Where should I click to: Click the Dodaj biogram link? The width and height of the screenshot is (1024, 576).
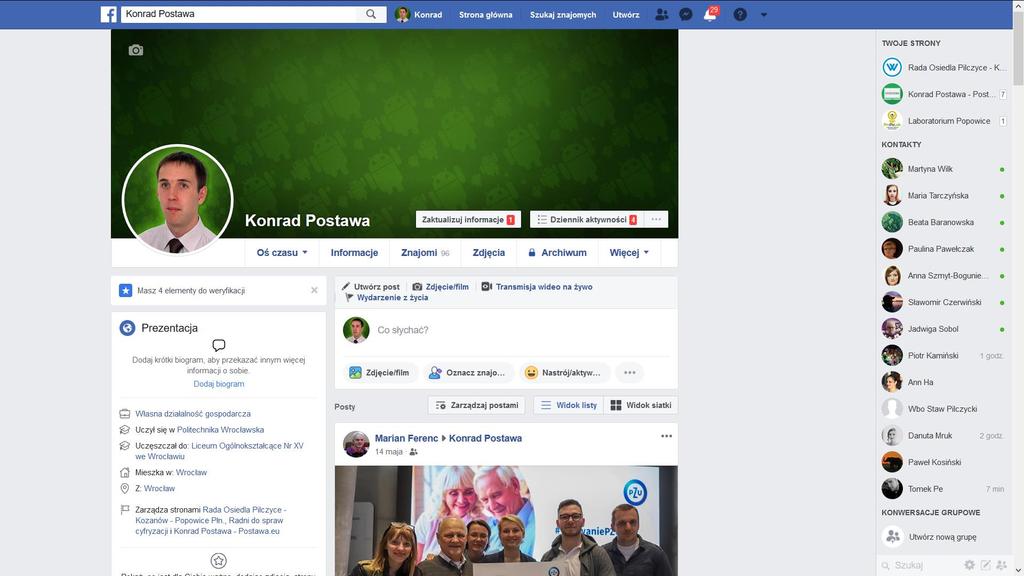click(x=219, y=384)
